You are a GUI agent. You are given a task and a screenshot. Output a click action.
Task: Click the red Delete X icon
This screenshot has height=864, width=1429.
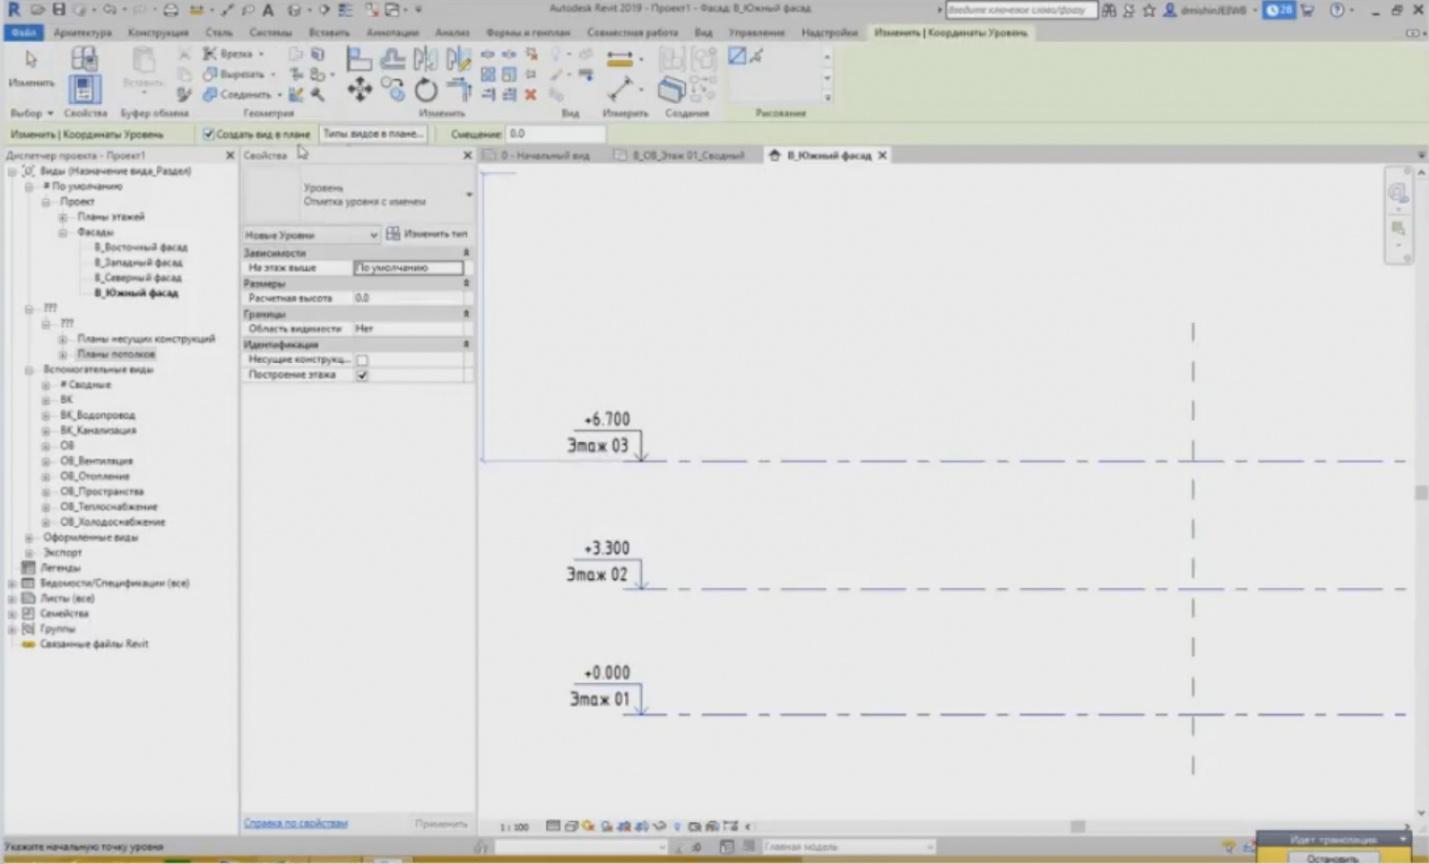pos(531,95)
